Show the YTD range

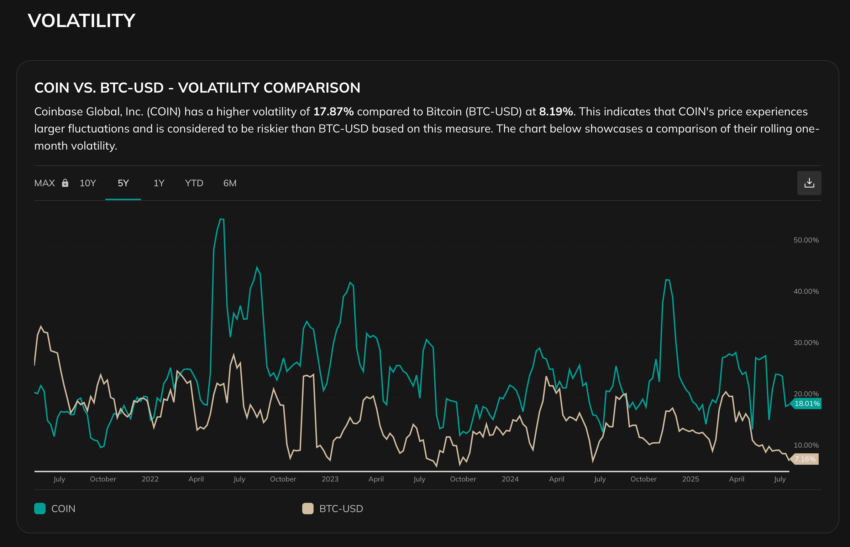(194, 183)
